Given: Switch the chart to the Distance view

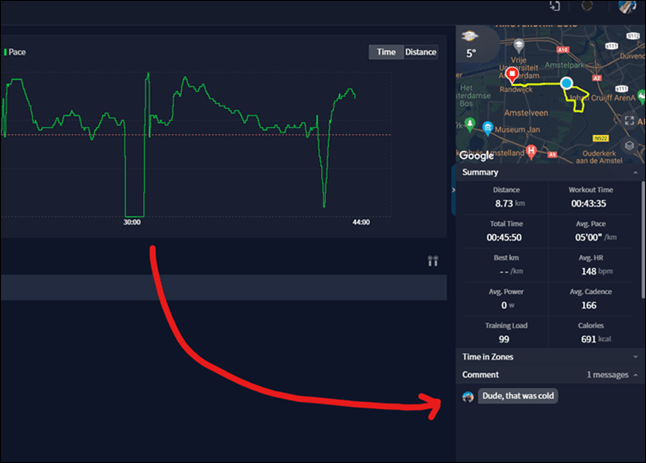Looking at the screenshot, I should coord(420,52).
